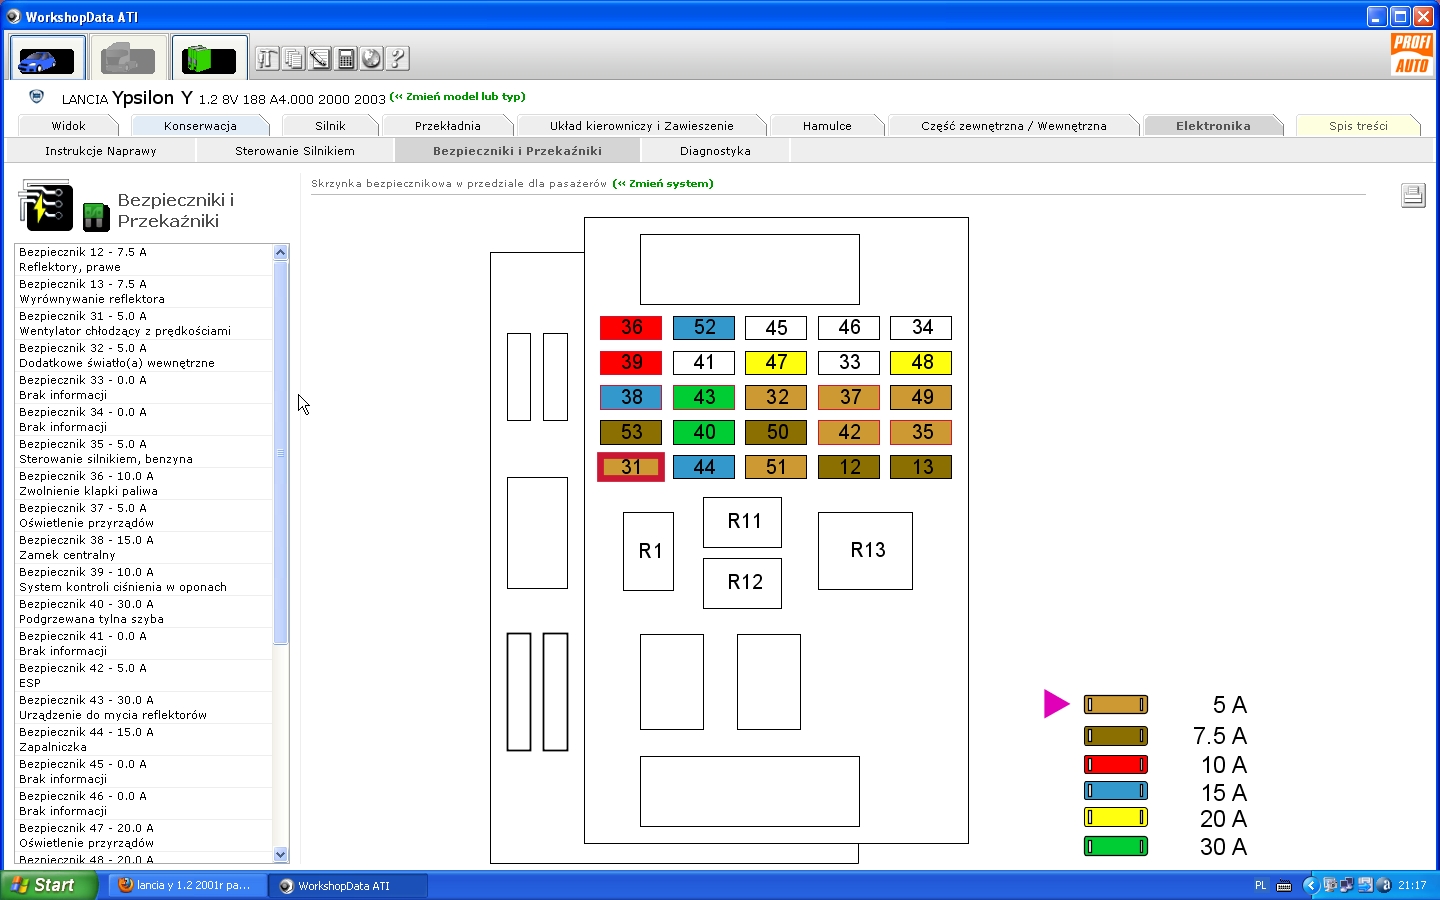Click the Zmień model lub typ link
1440x900 pixels.
coord(457,97)
